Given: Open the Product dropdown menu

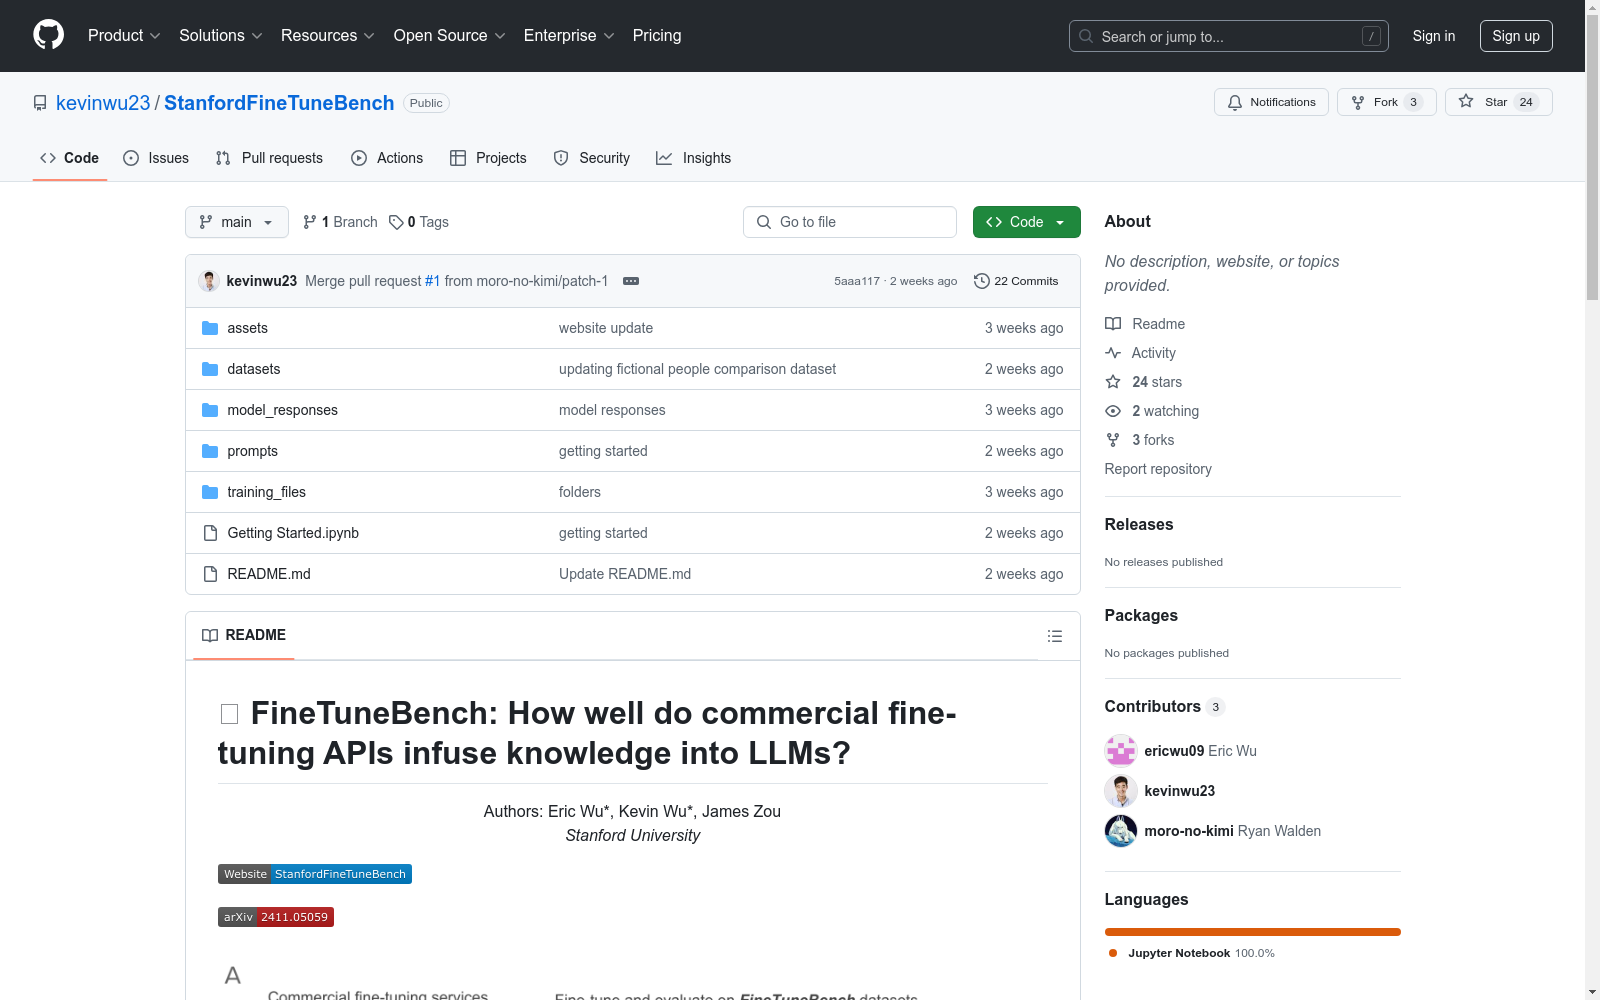Looking at the screenshot, I should coord(124,36).
